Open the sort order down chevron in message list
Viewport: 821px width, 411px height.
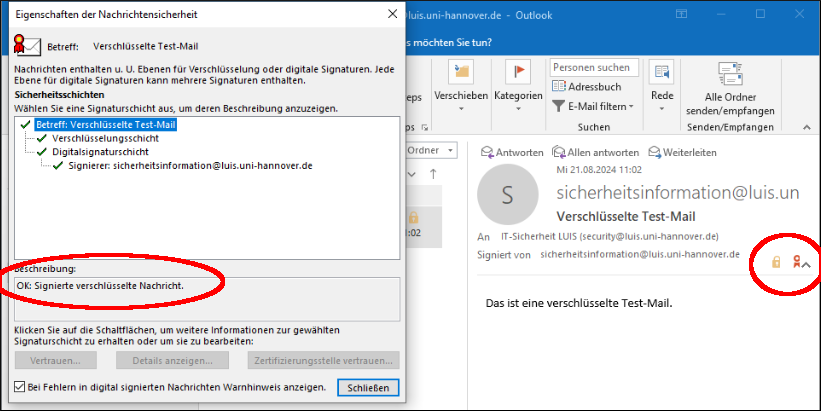click(412, 174)
